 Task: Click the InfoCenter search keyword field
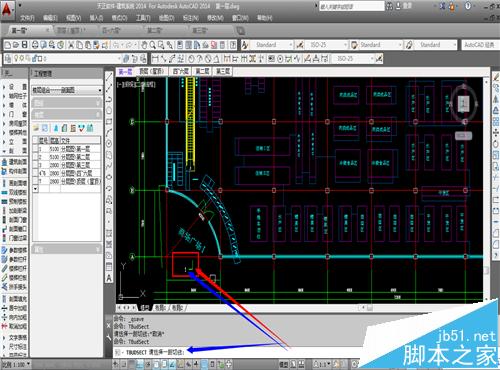point(351,6)
